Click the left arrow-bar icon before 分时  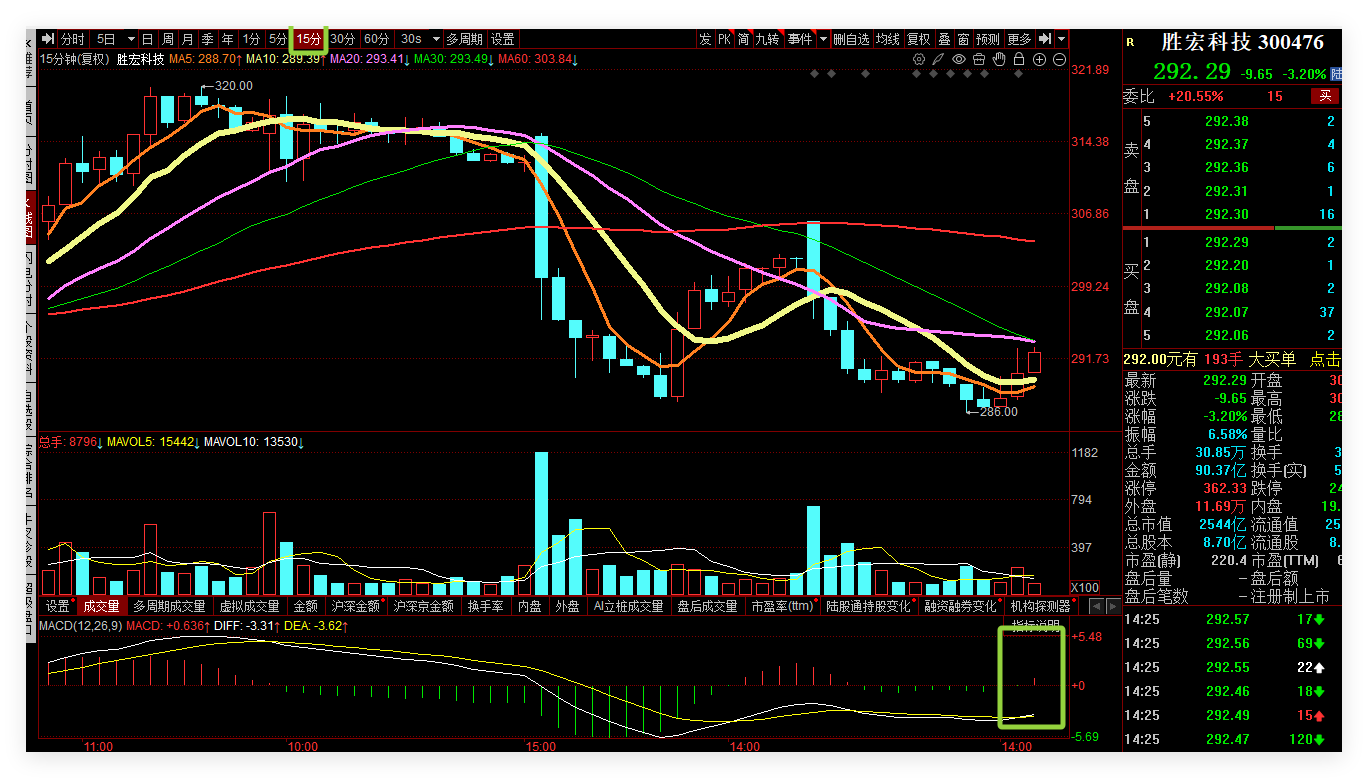click(x=47, y=39)
